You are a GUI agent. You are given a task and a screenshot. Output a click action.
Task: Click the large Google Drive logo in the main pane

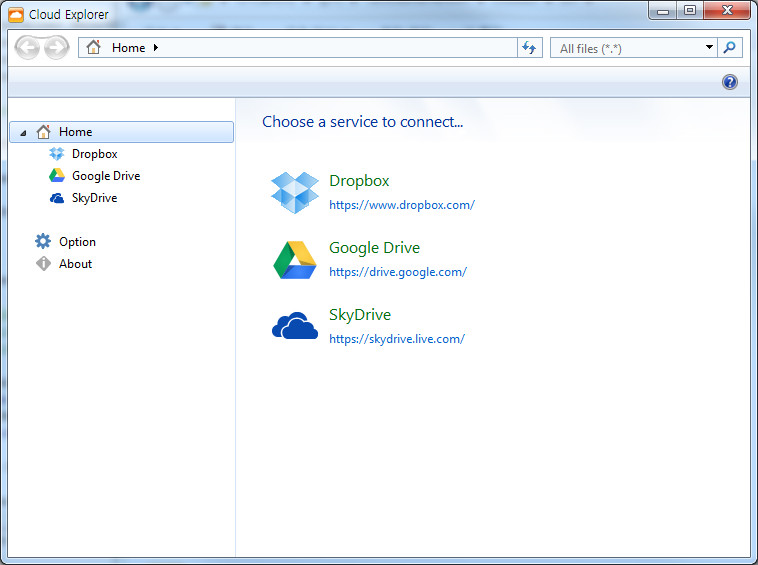(295, 260)
